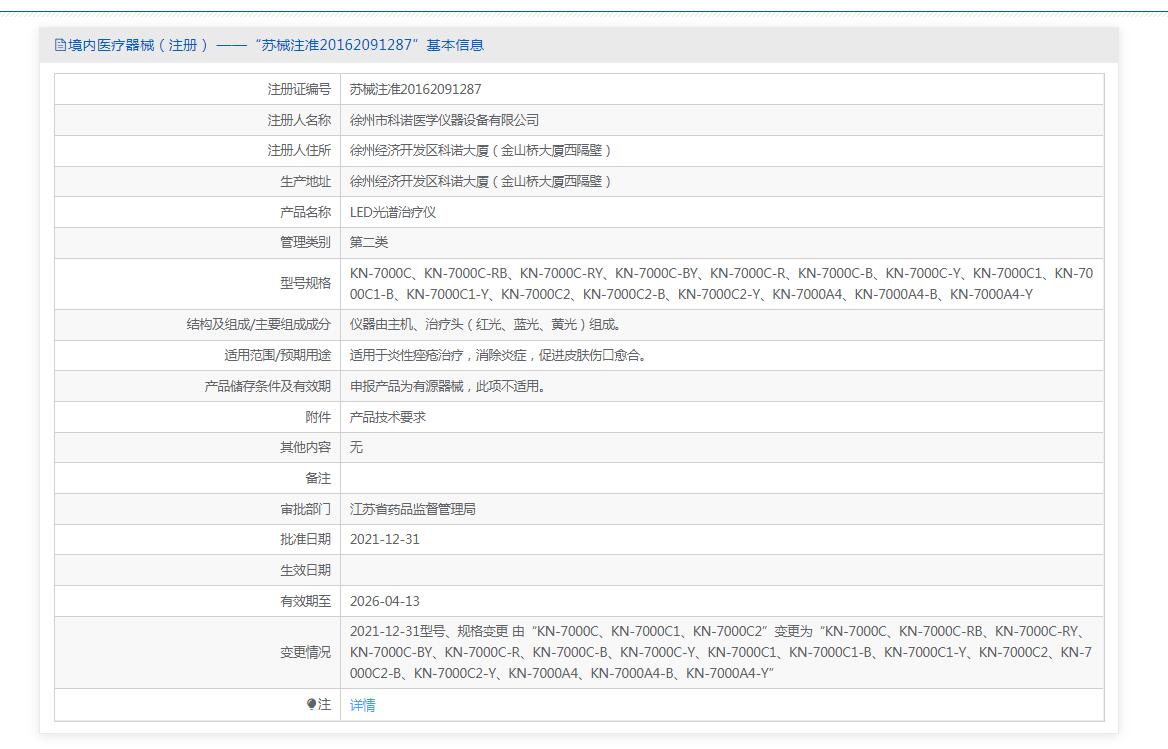Click the 产品储存条件及有效期 label
1168x749 pixels.
(x=267, y=386)
